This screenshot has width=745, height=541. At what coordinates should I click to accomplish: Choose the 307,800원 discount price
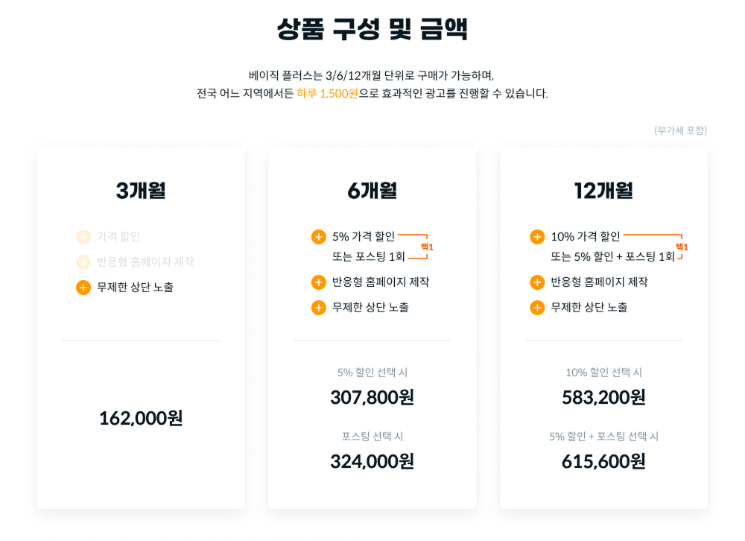click(372, 397)
